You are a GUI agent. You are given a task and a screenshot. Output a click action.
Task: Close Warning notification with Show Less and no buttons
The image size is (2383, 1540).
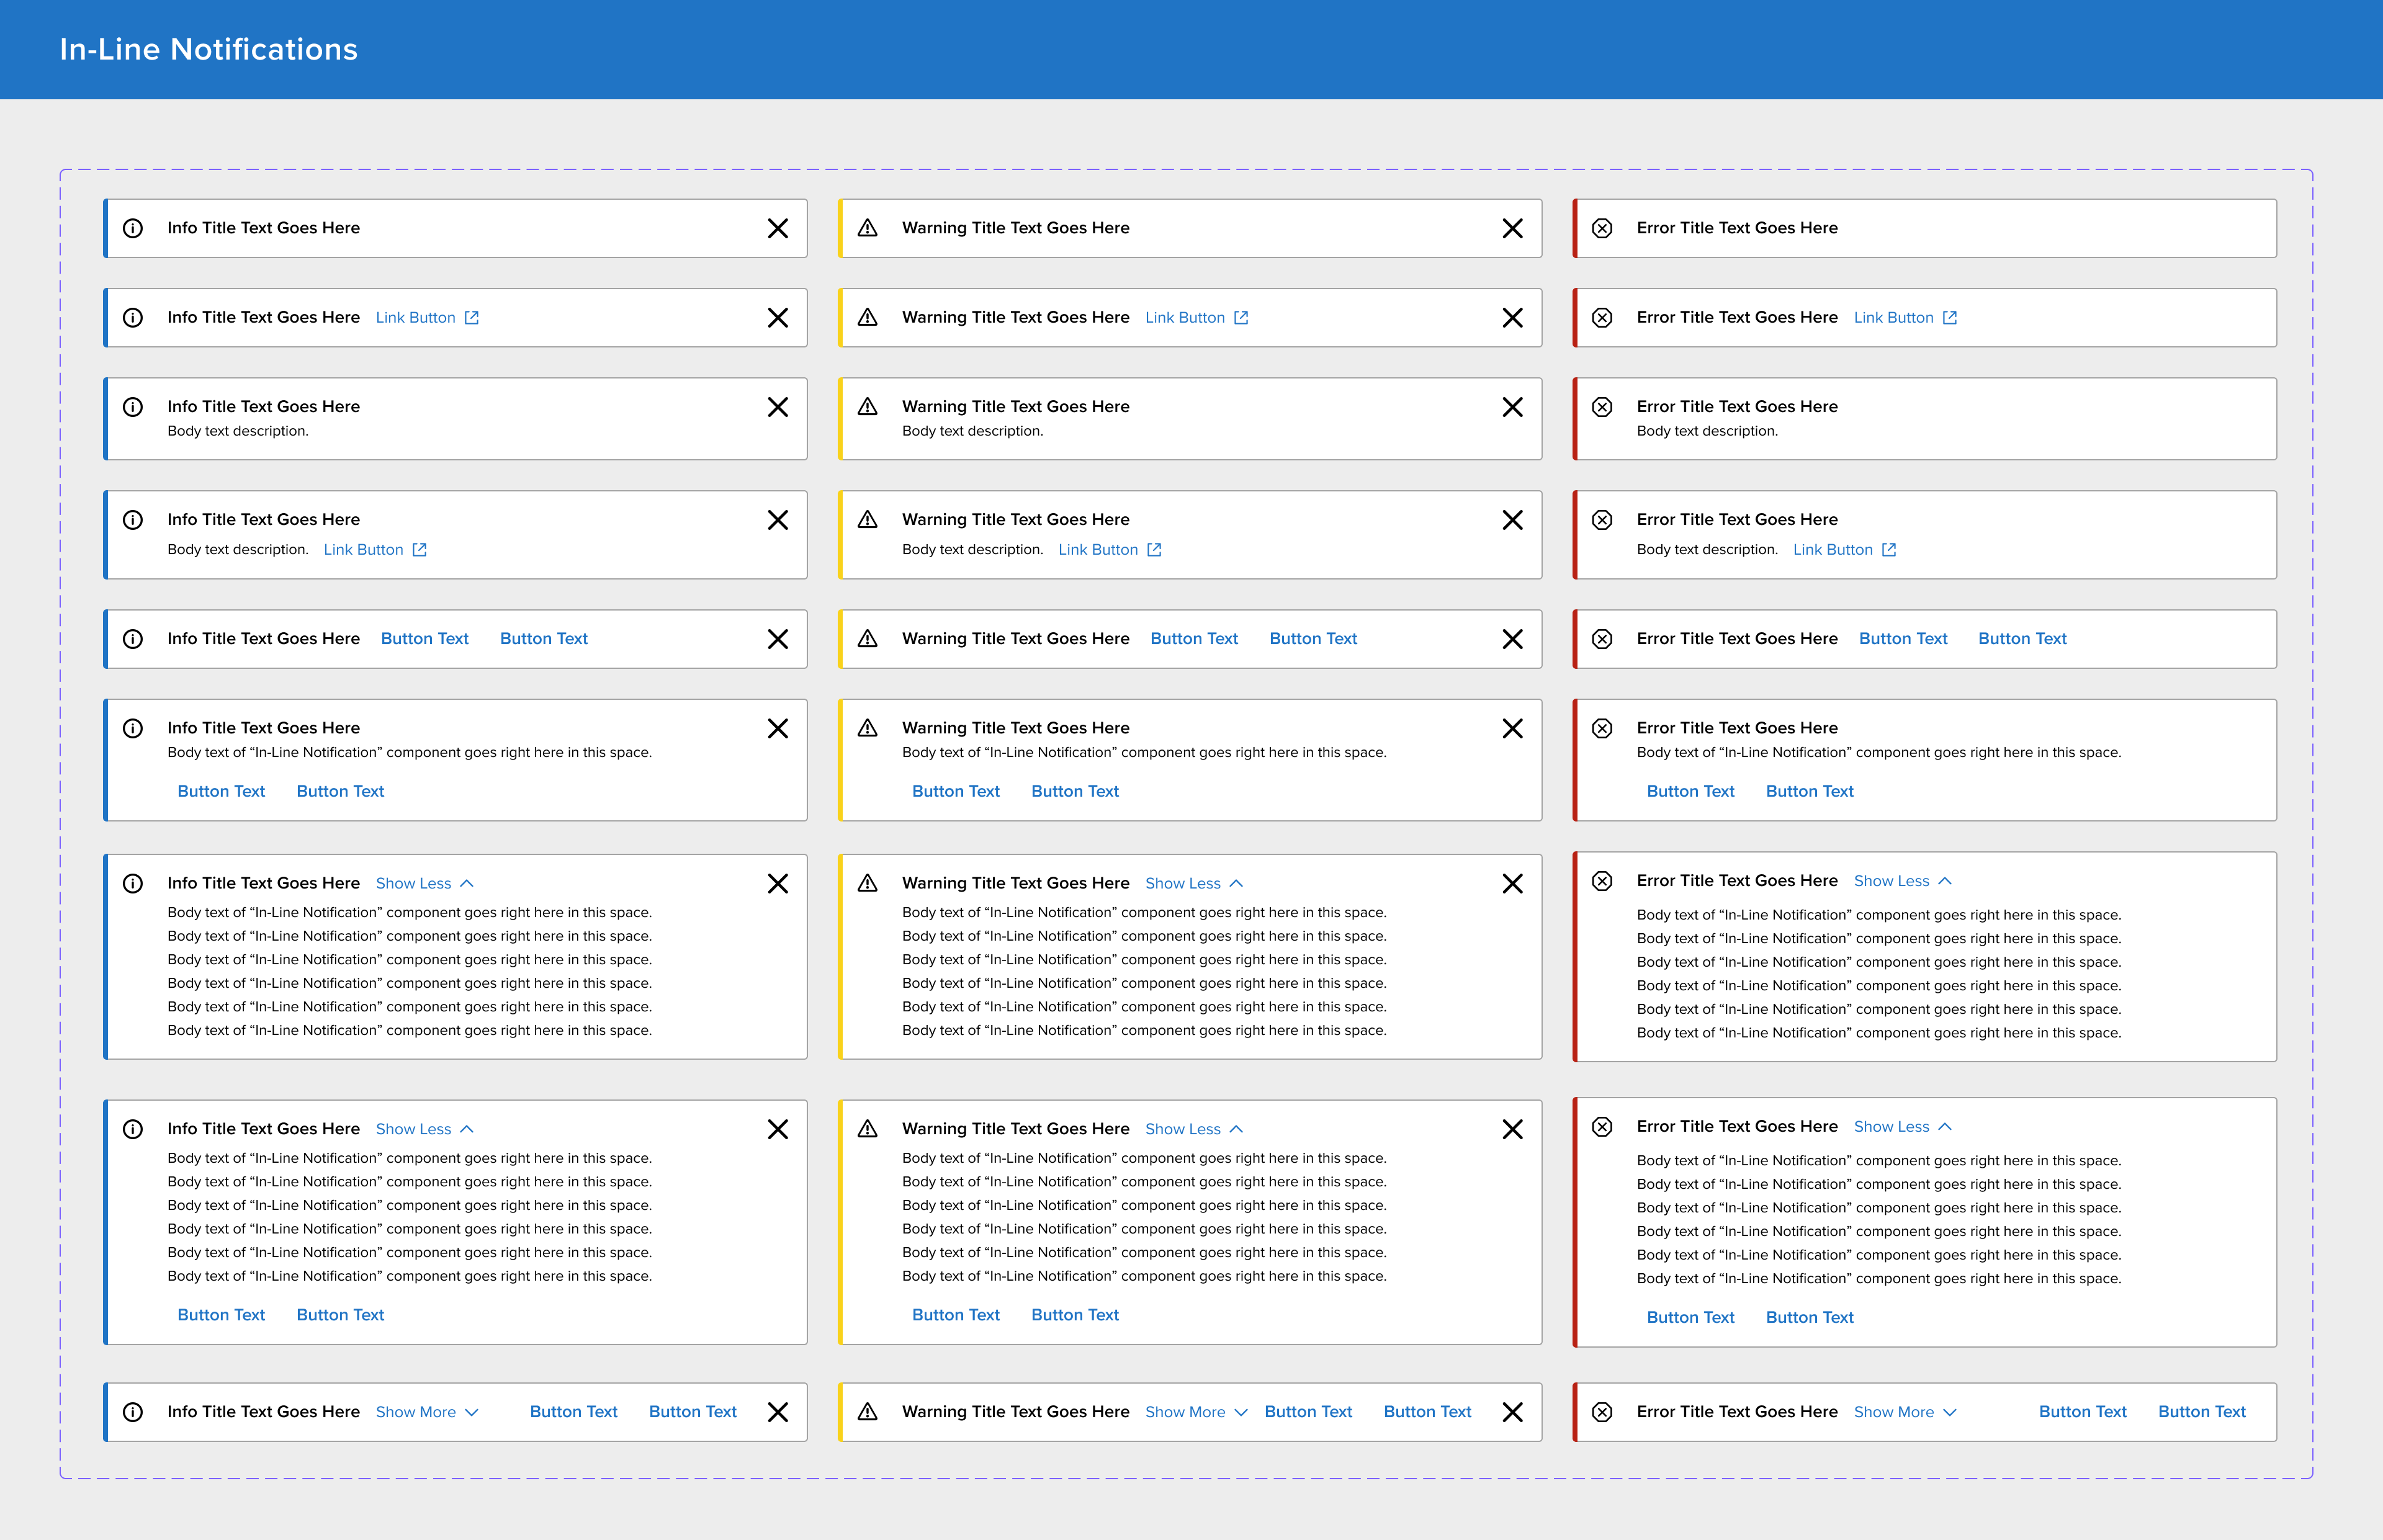click(x=1512, y=883)
